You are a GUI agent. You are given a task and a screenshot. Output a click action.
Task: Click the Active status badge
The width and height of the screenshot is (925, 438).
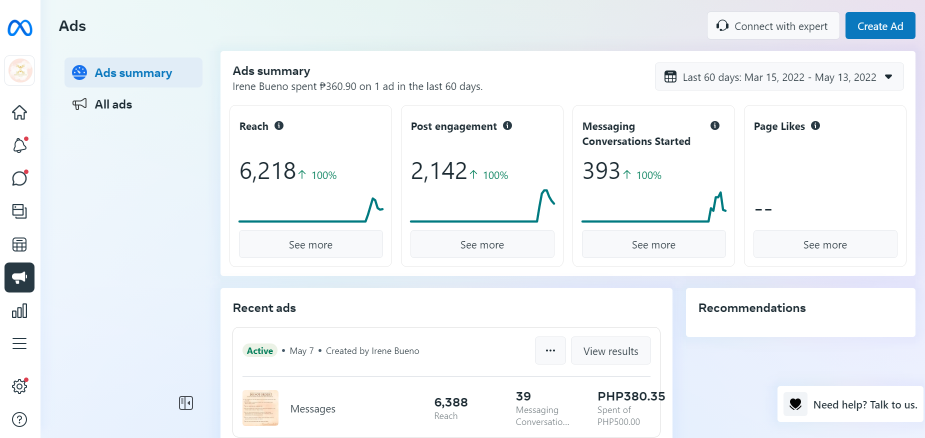coord(260,351)
